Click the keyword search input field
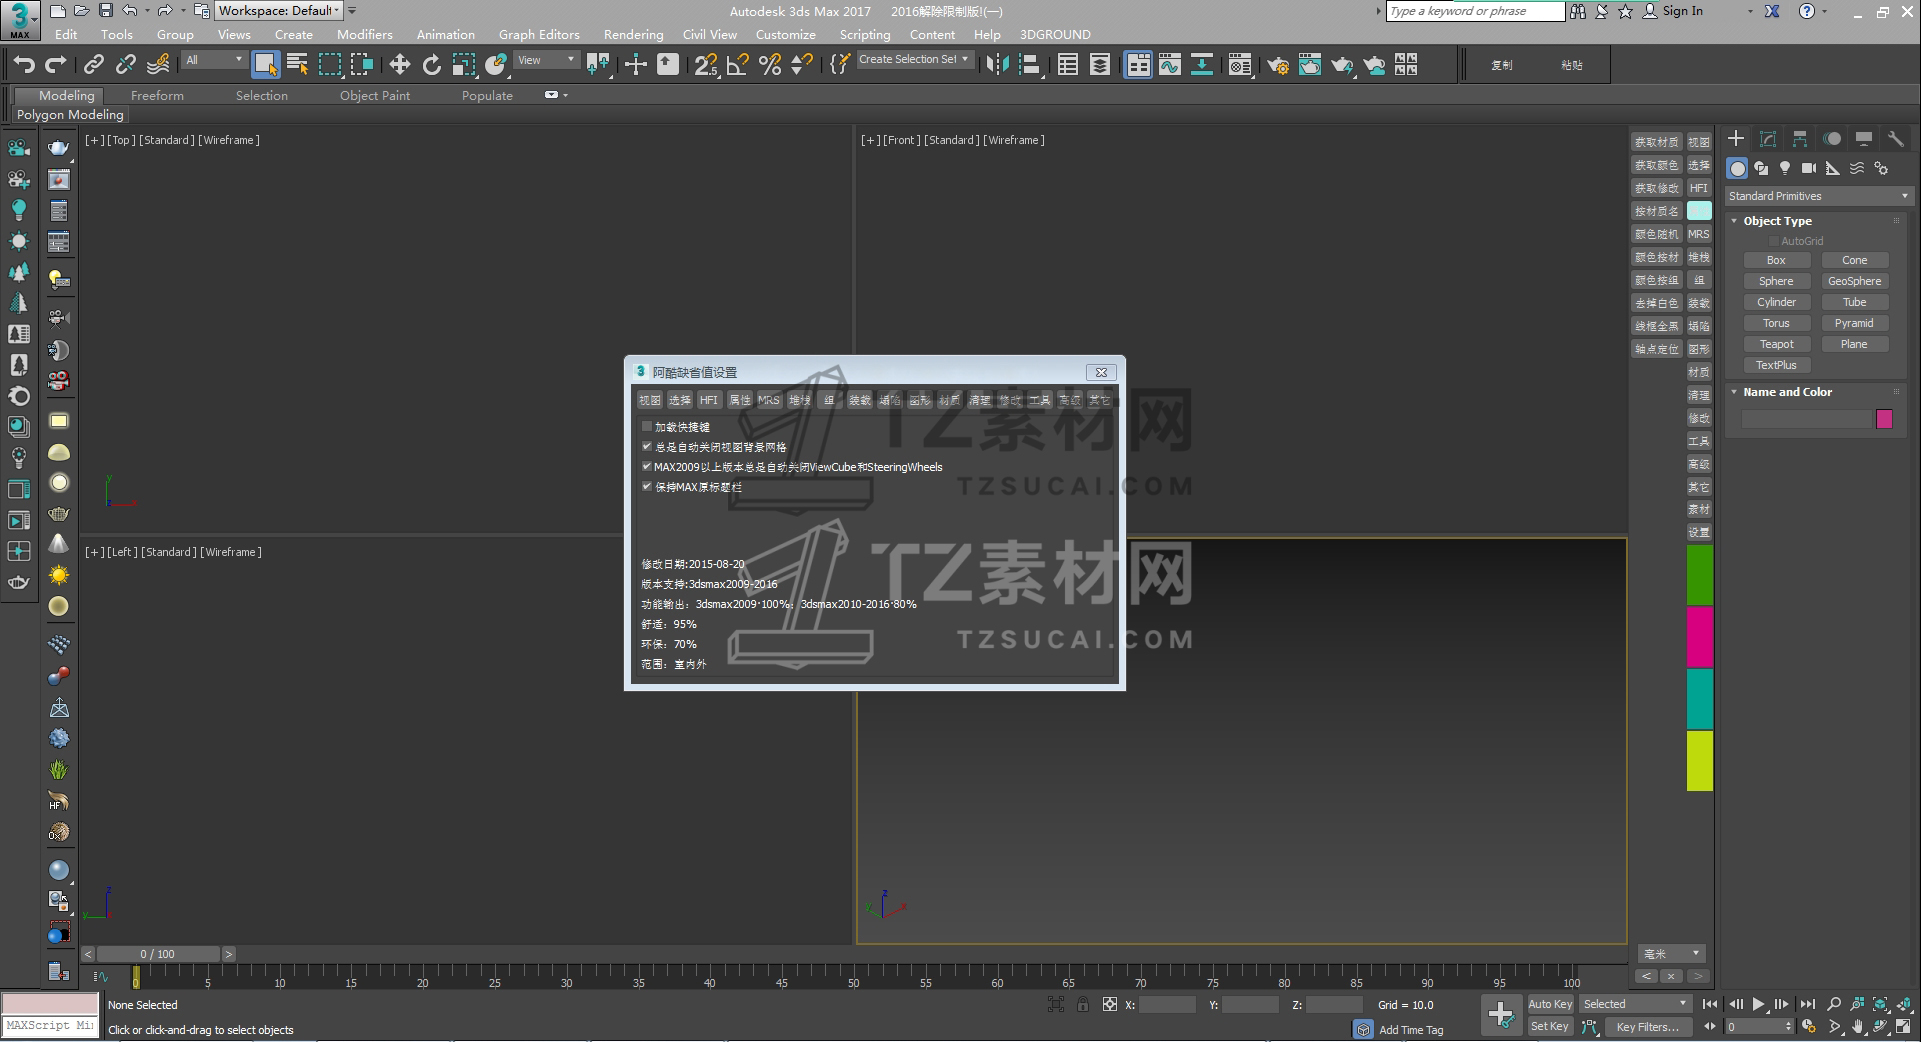Image resolution: width=1921 pixels, height=1042 pixels. (x=1475, y=11)
